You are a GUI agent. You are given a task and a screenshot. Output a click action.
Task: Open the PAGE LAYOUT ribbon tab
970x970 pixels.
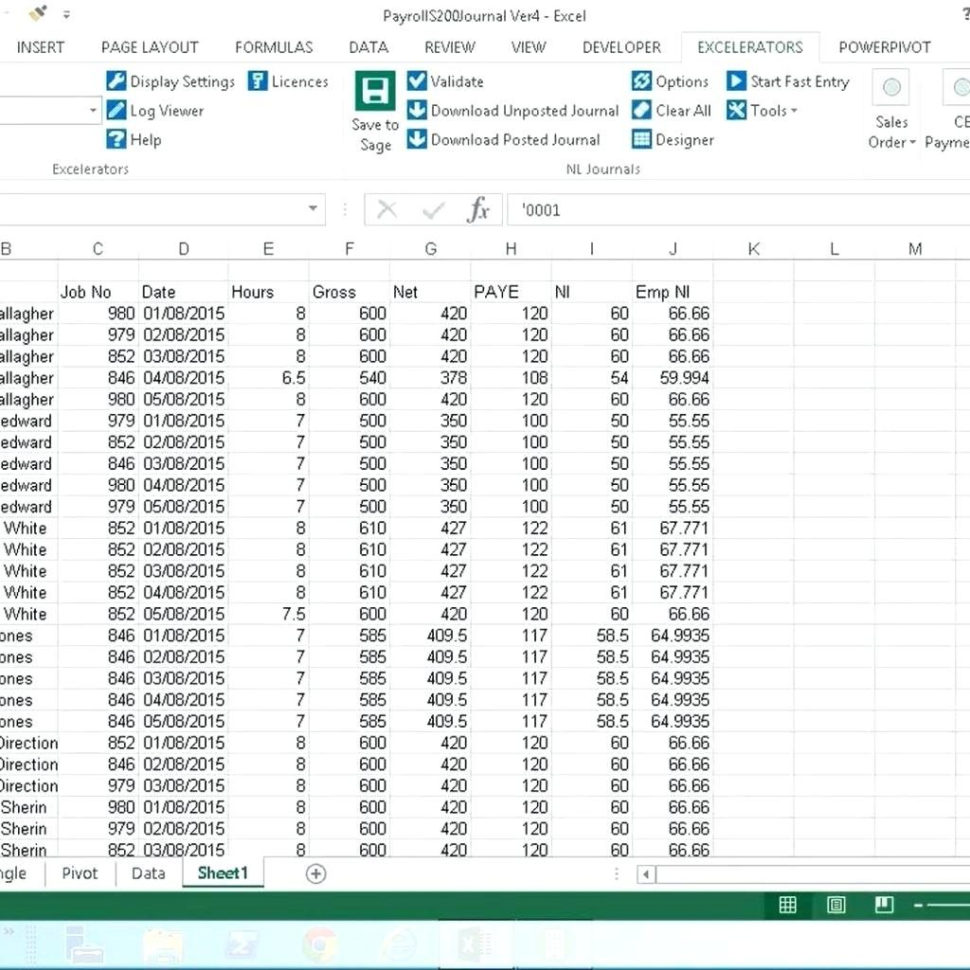(150, 48)
